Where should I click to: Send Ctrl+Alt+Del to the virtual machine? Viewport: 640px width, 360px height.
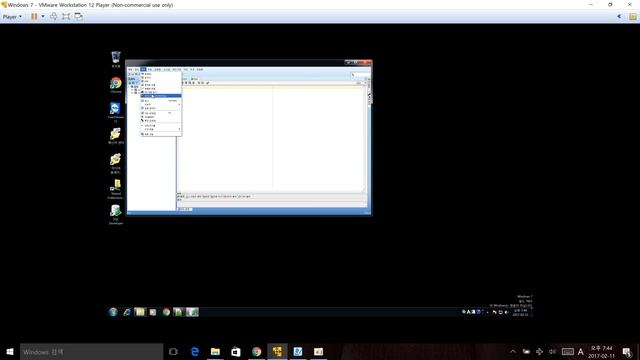pyautogui.click(x=53, y=17)
